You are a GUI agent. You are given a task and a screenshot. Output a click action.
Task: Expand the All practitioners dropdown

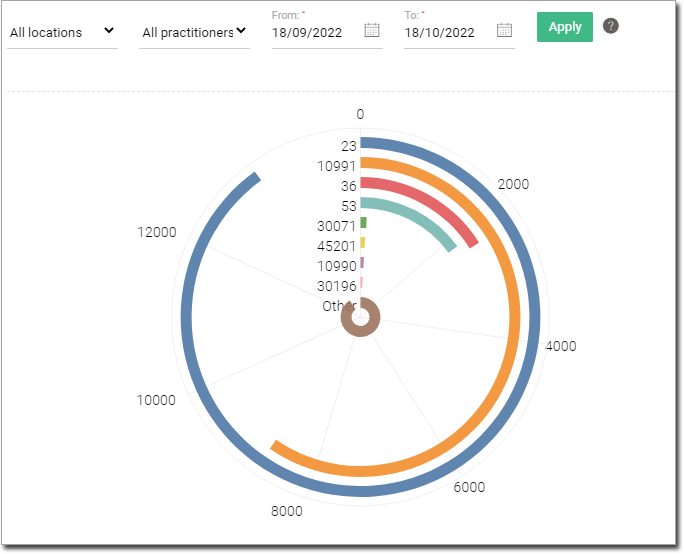[x=194, y=32]
